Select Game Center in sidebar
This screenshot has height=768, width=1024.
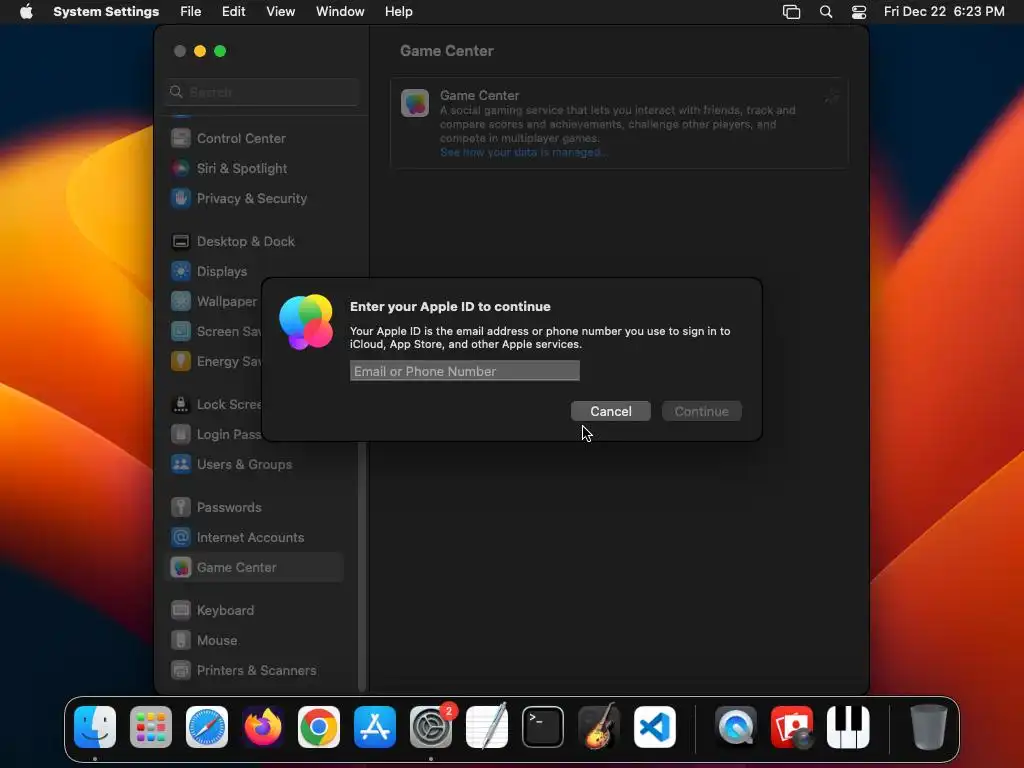(x=255, y=568)
